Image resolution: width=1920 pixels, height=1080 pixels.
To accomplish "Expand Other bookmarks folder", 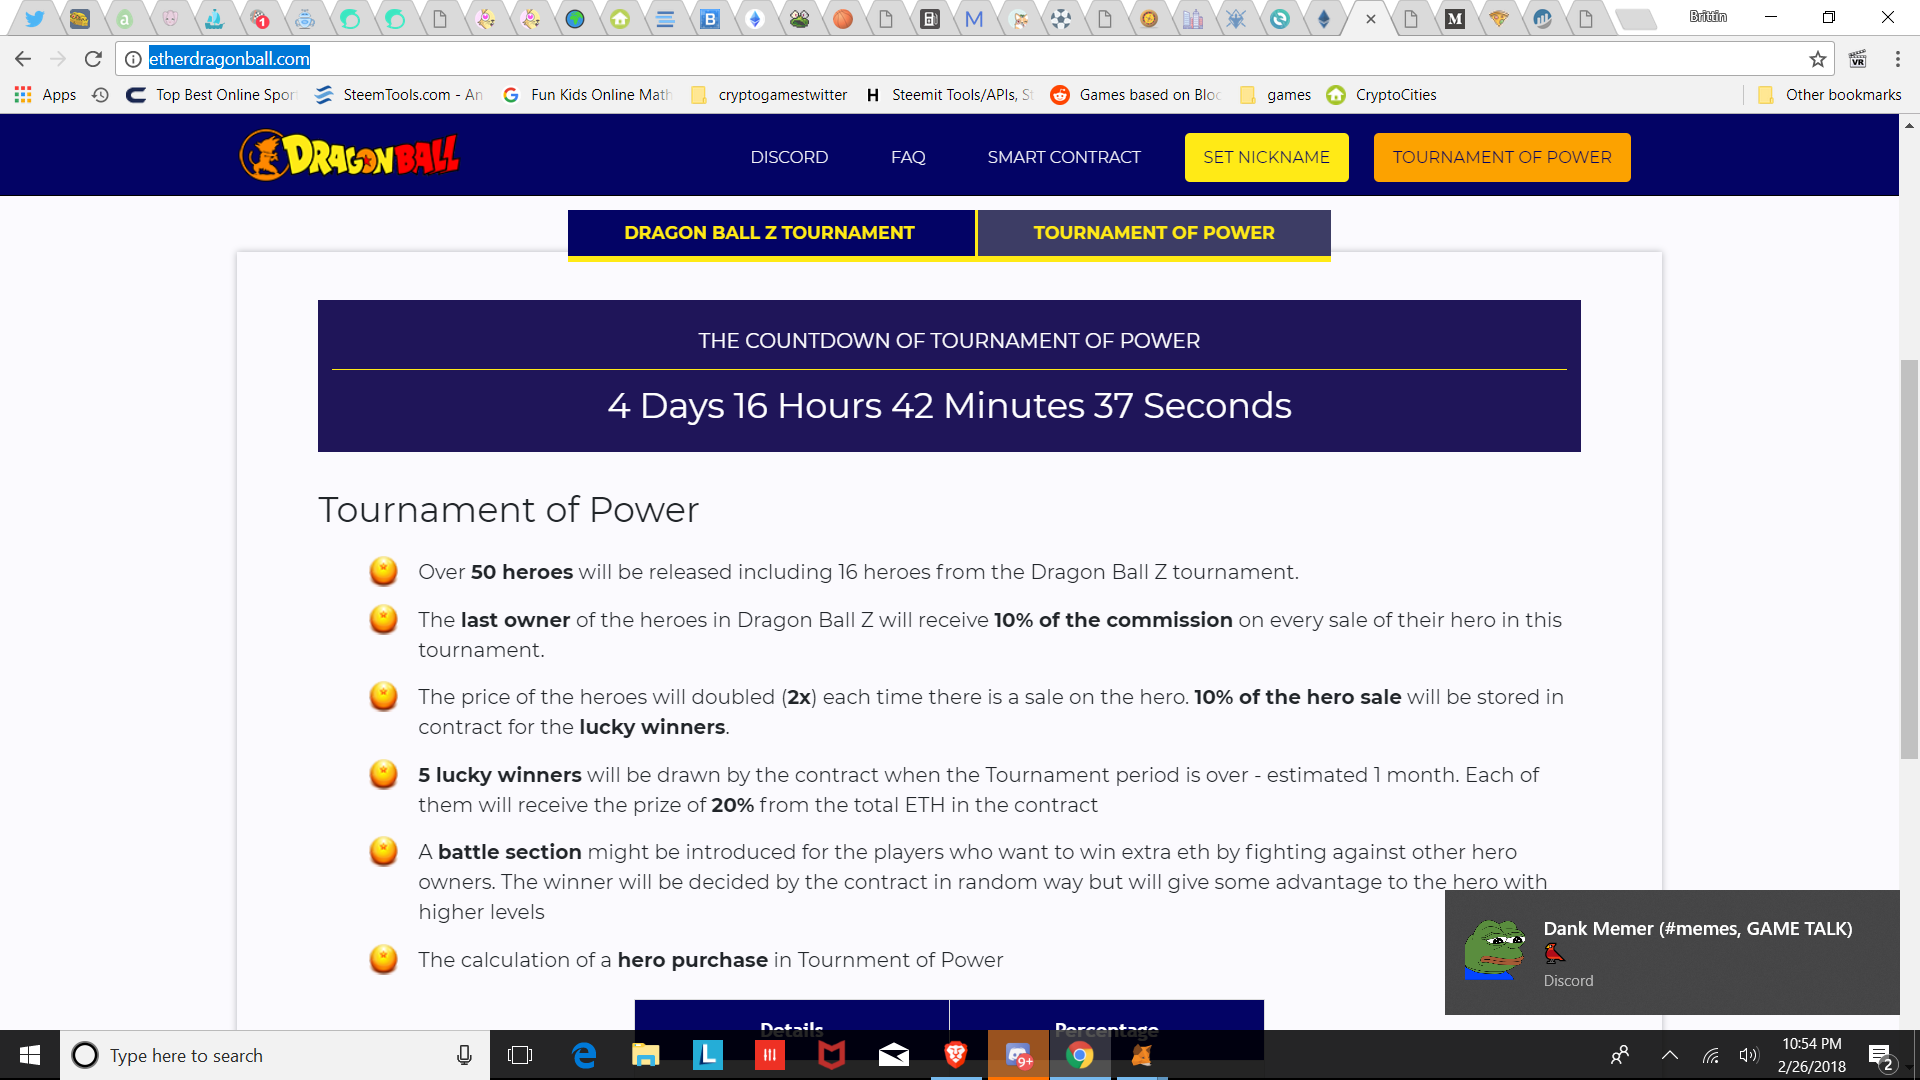I will [x=1830, y=95].
